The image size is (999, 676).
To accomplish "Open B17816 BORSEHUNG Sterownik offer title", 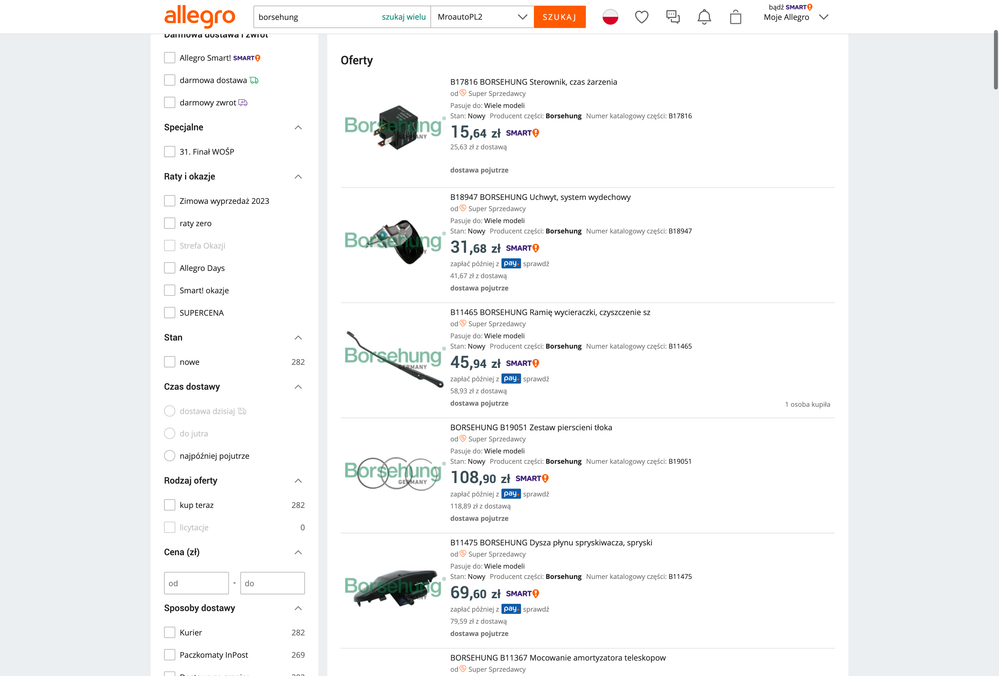I will tap(533, 82).
